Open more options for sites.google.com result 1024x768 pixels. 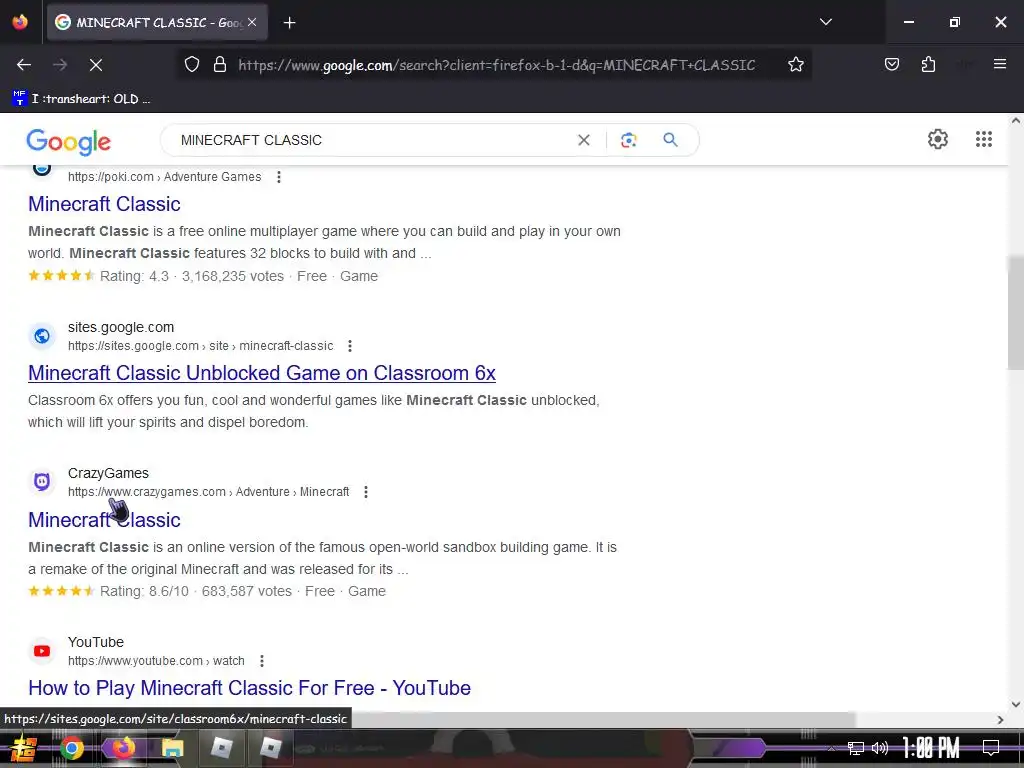click(350, 346)
